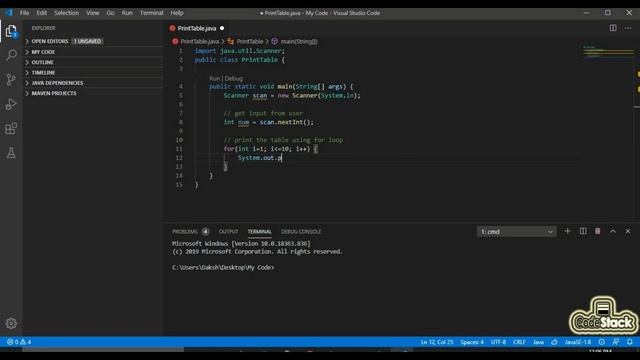
Task: Switch to the Debug Console tab
Action: 301,231
